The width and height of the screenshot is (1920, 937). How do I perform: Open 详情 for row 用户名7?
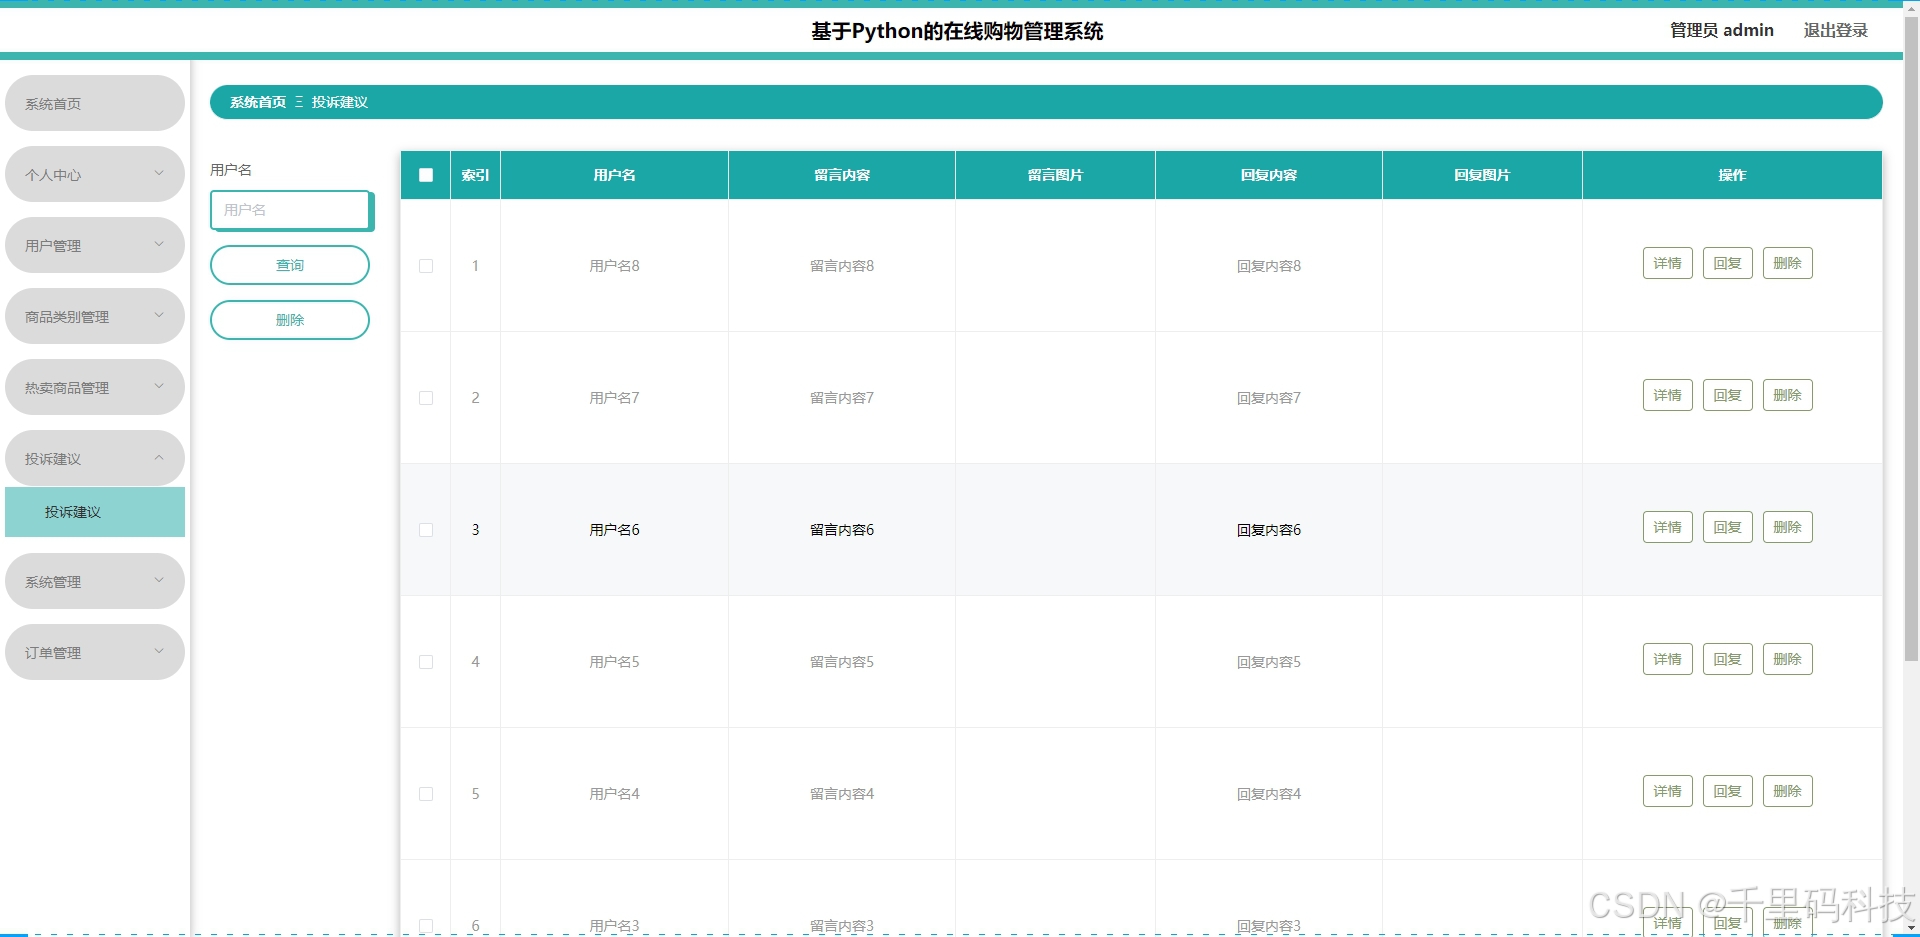pos(1668,395)
